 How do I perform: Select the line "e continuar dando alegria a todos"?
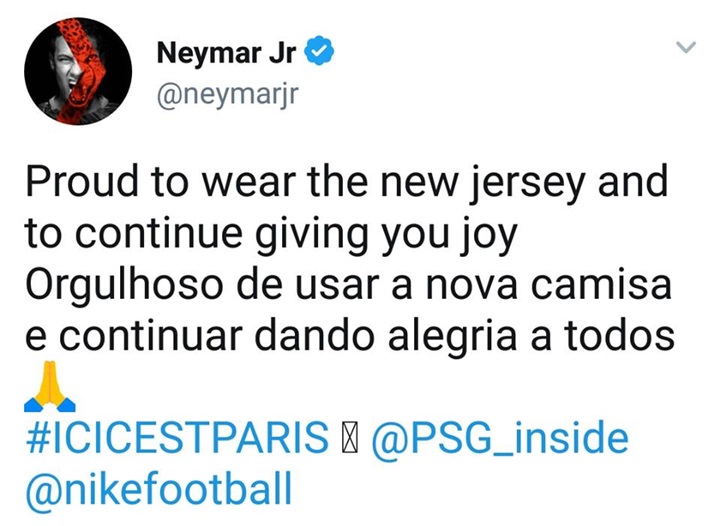tap(350, 336)
